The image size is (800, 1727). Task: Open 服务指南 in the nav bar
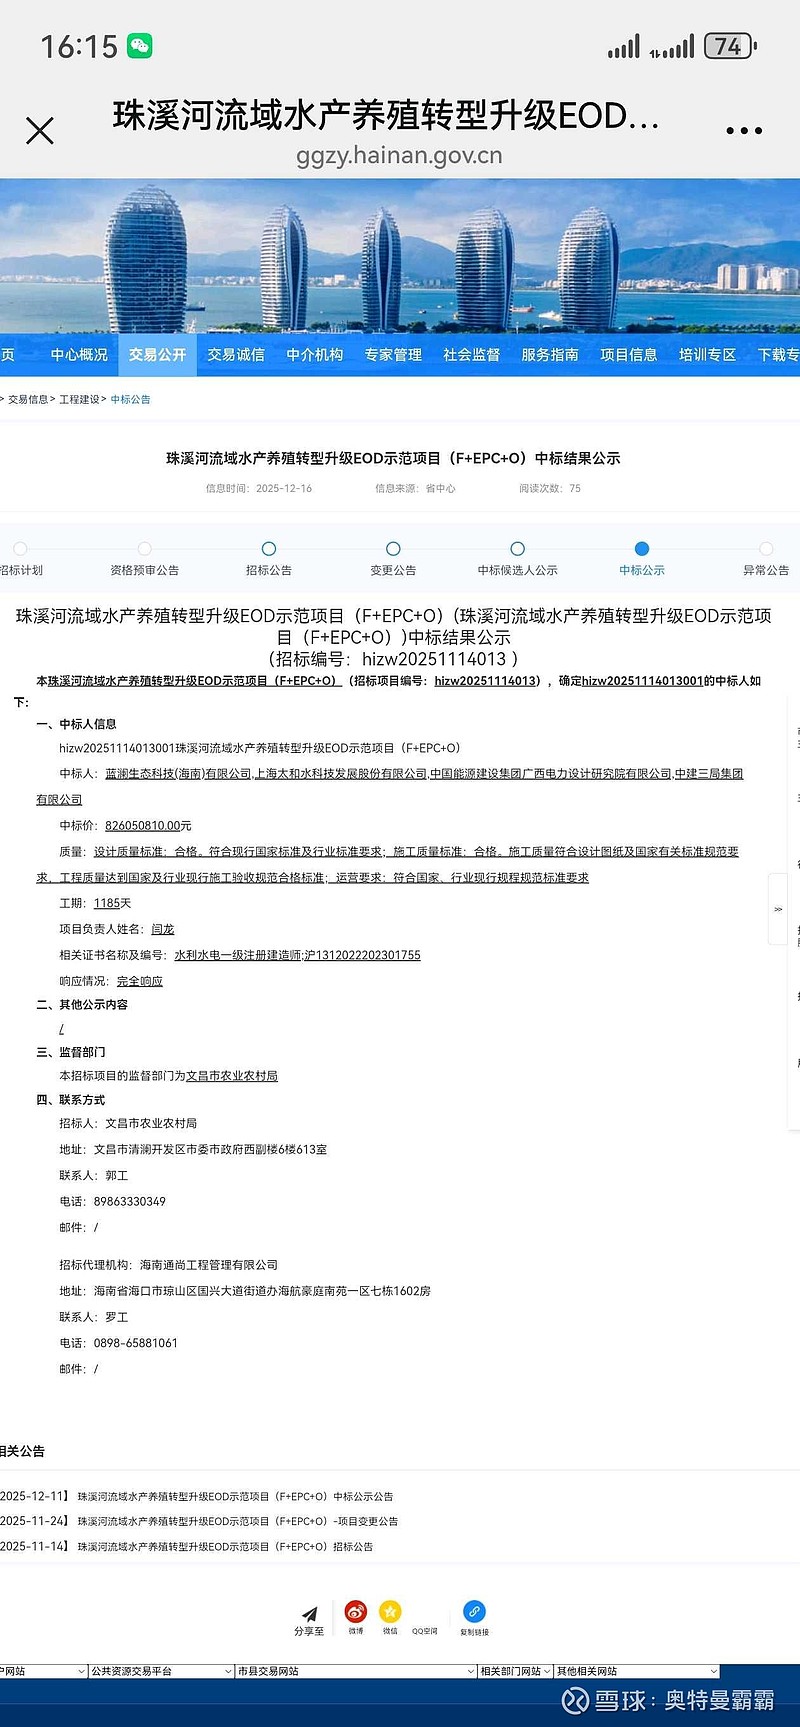coord(550,355)
